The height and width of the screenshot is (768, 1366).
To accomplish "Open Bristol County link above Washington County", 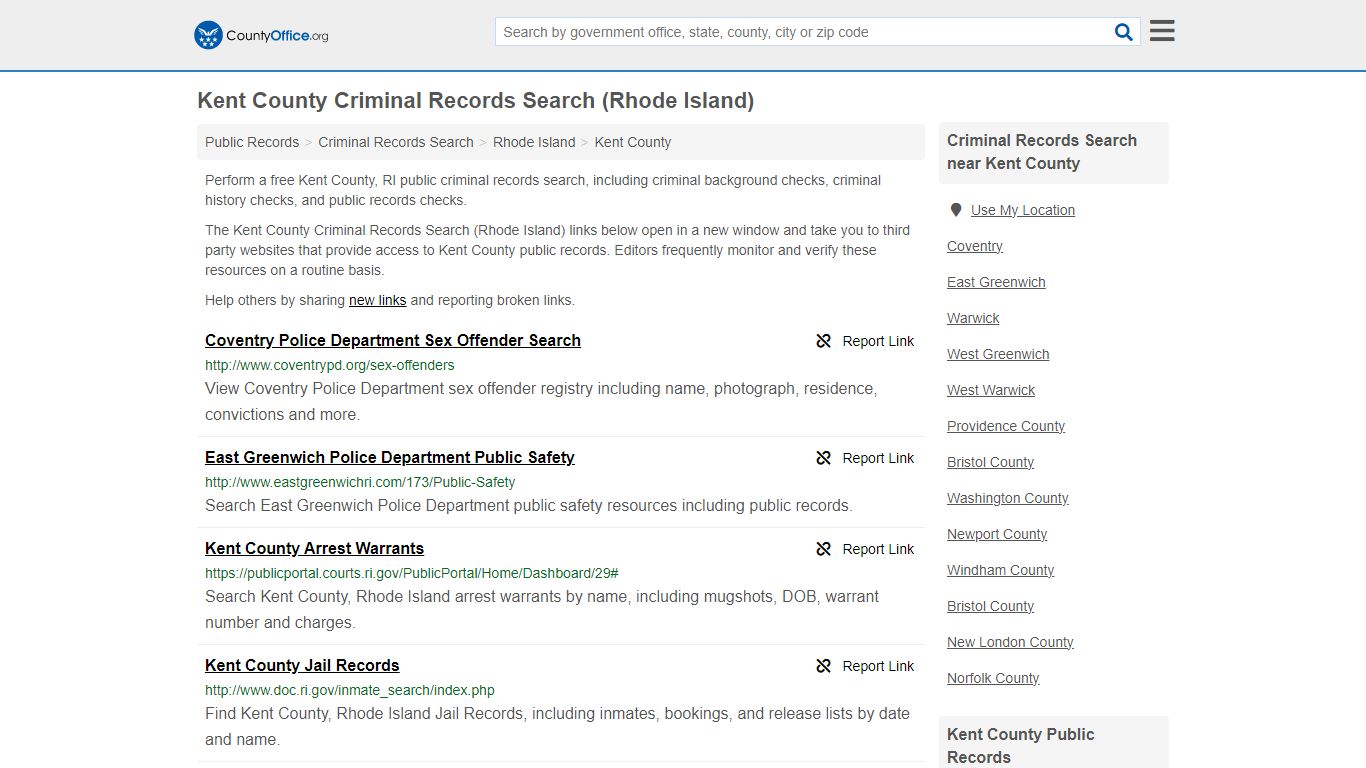I will (990, 462).
